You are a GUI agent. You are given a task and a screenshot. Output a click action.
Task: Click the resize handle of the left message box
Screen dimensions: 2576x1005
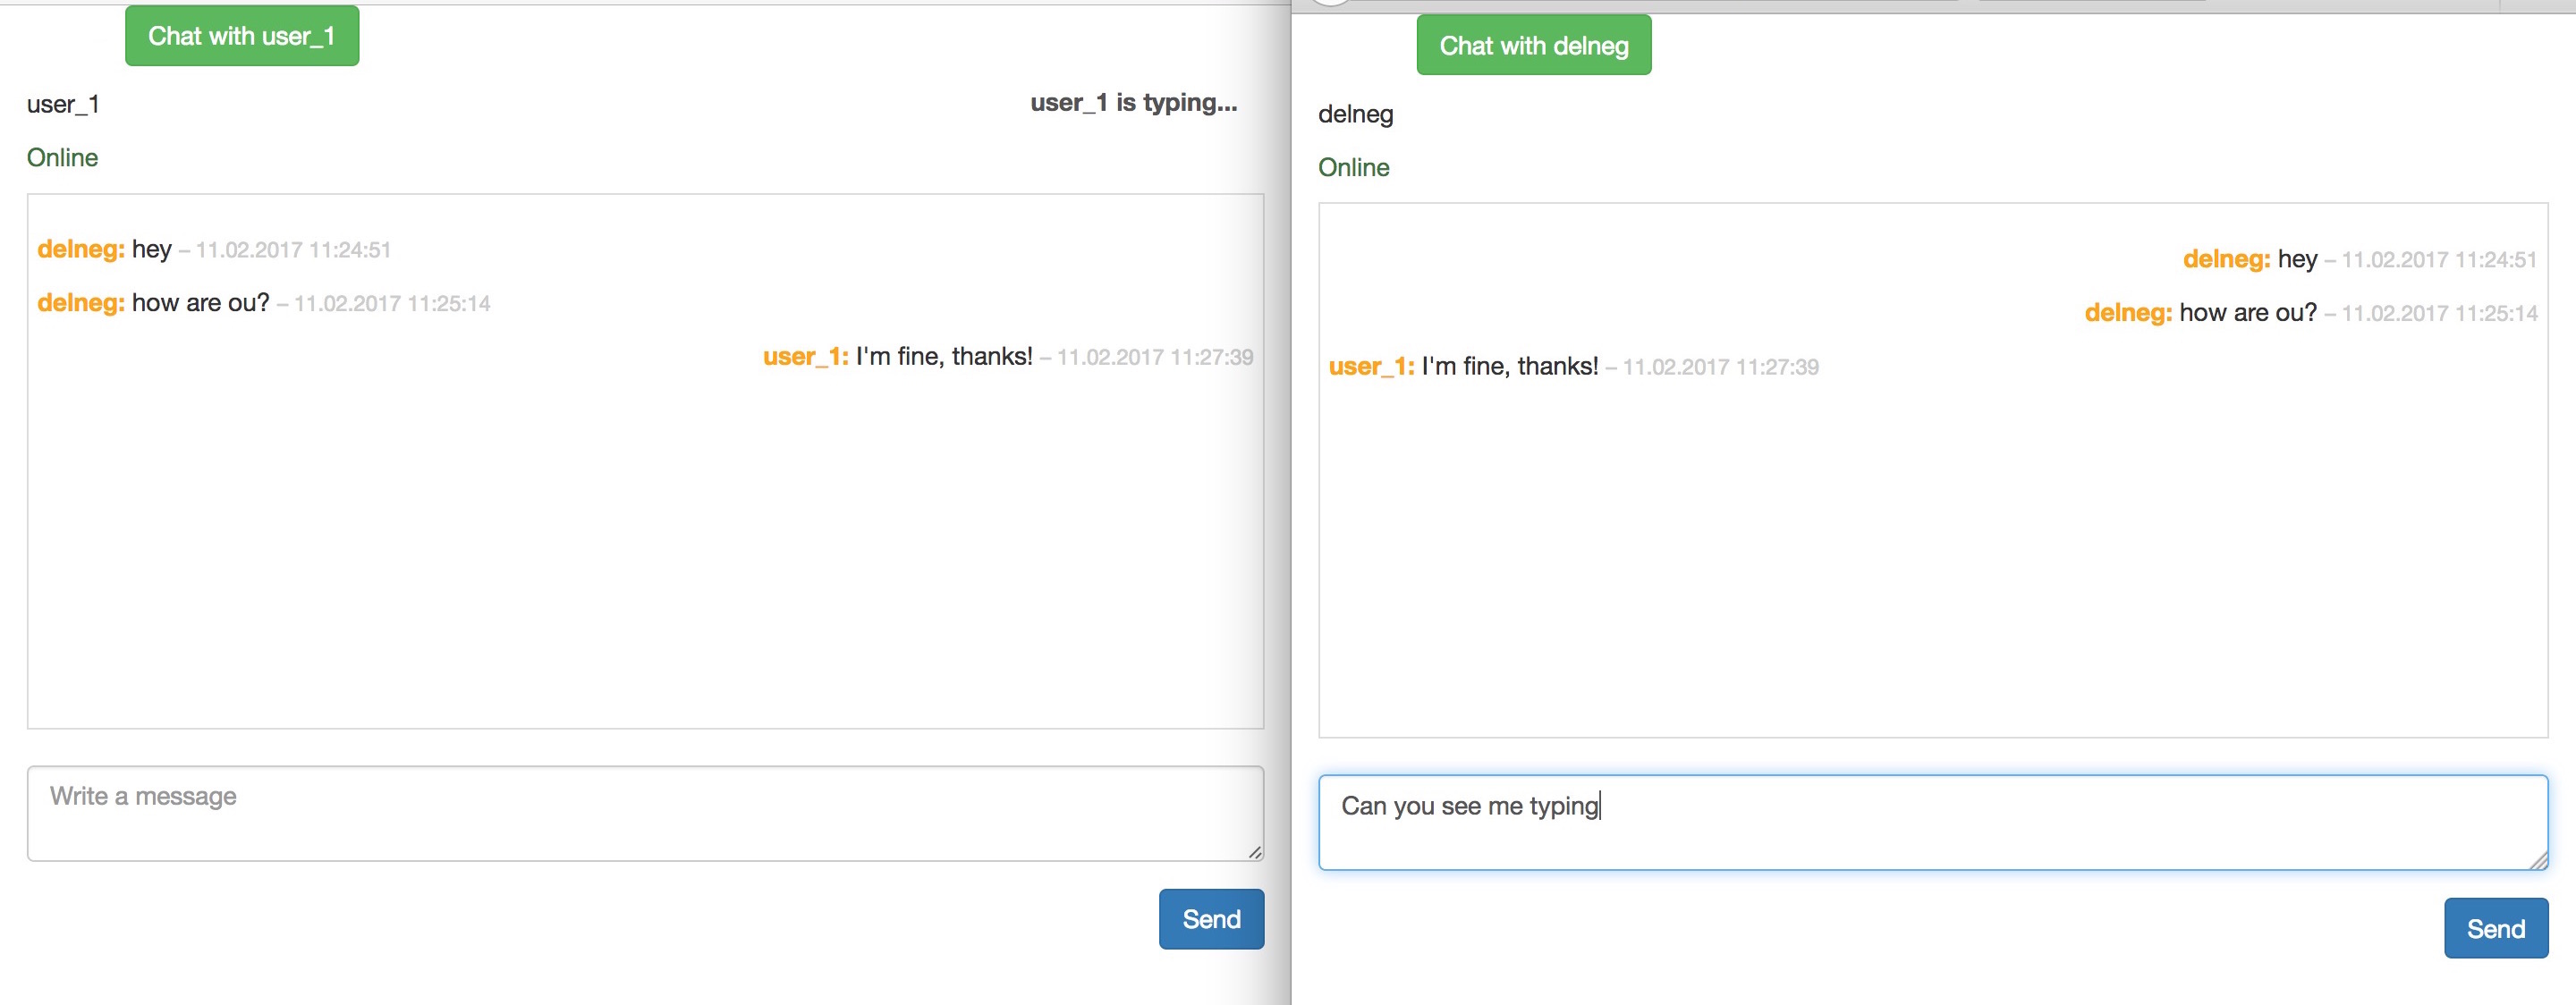click(x=1256, y=852)
